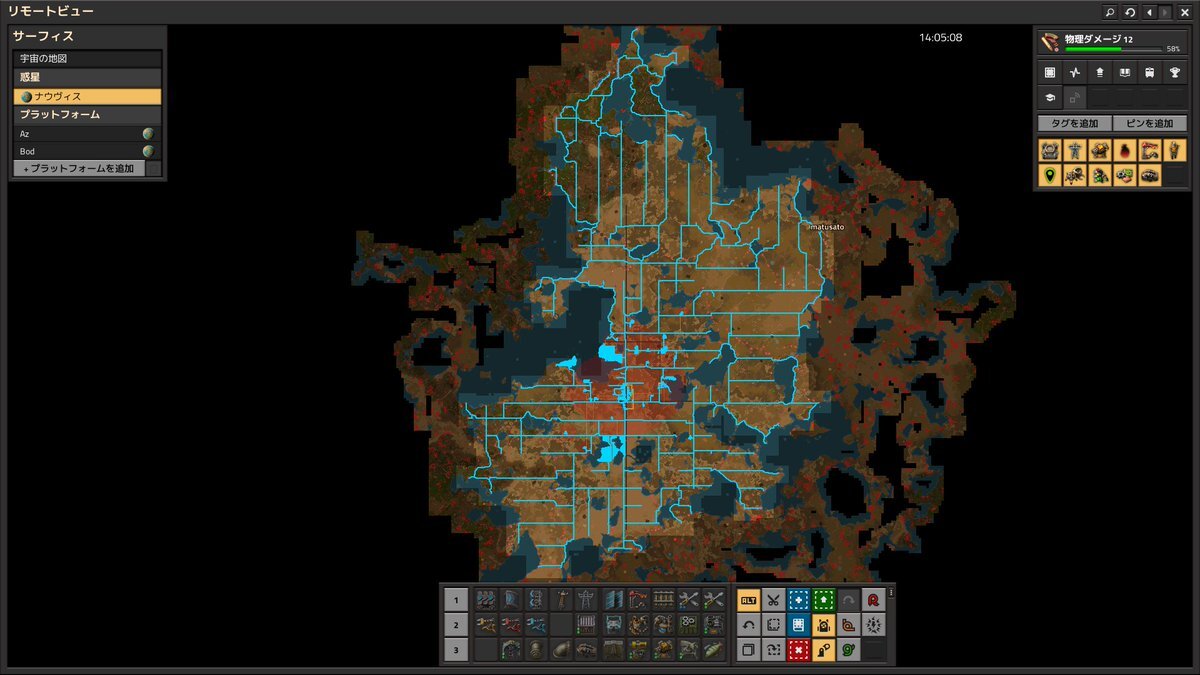1200x675 pixels.
Task: Open the search tool in title bar
Action: (1110, 12)
